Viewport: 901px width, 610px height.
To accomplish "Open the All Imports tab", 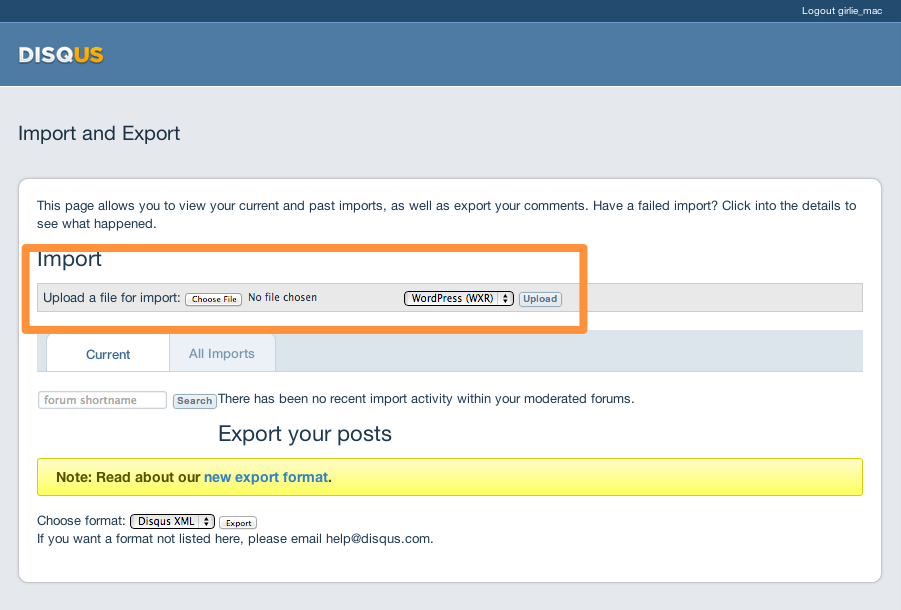I will 221,353.
